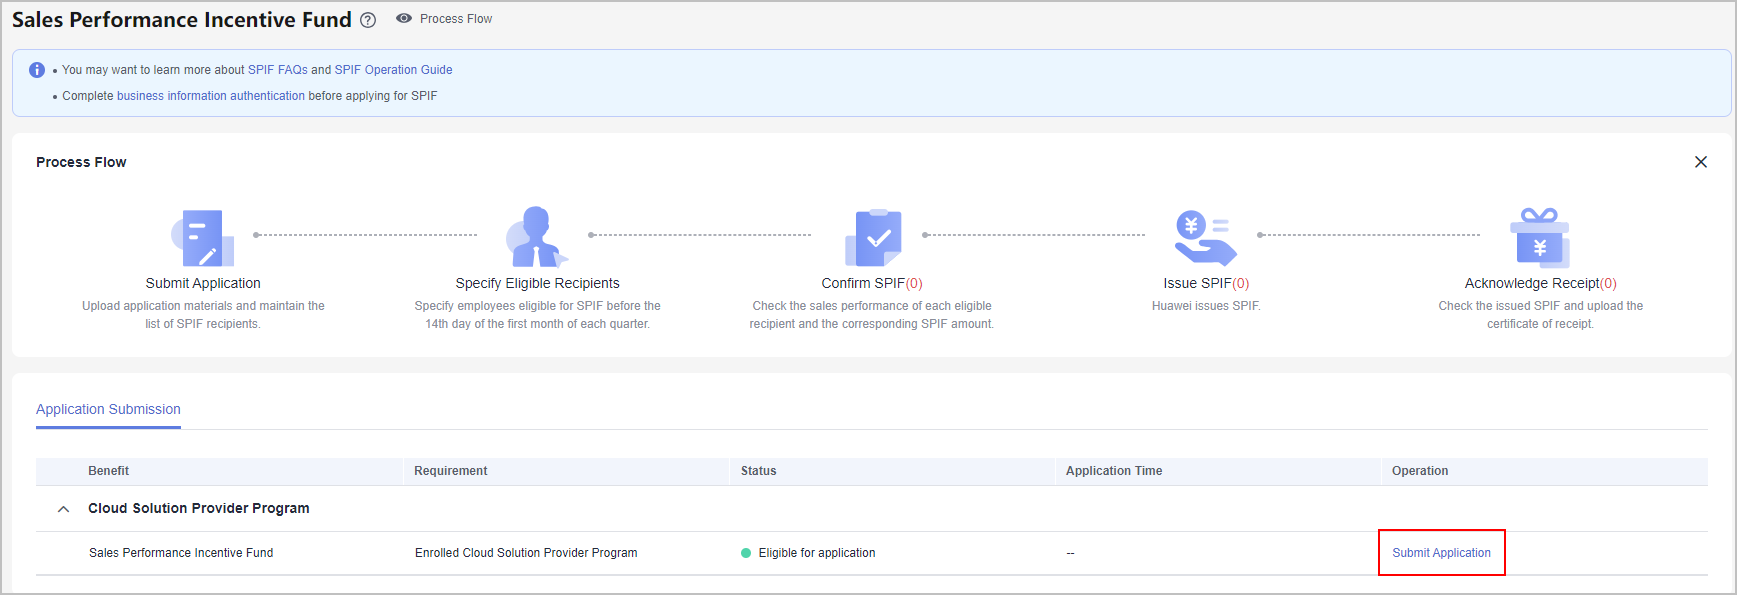Click the Acknowledge Receipt gift box icon

[1540, 238]
